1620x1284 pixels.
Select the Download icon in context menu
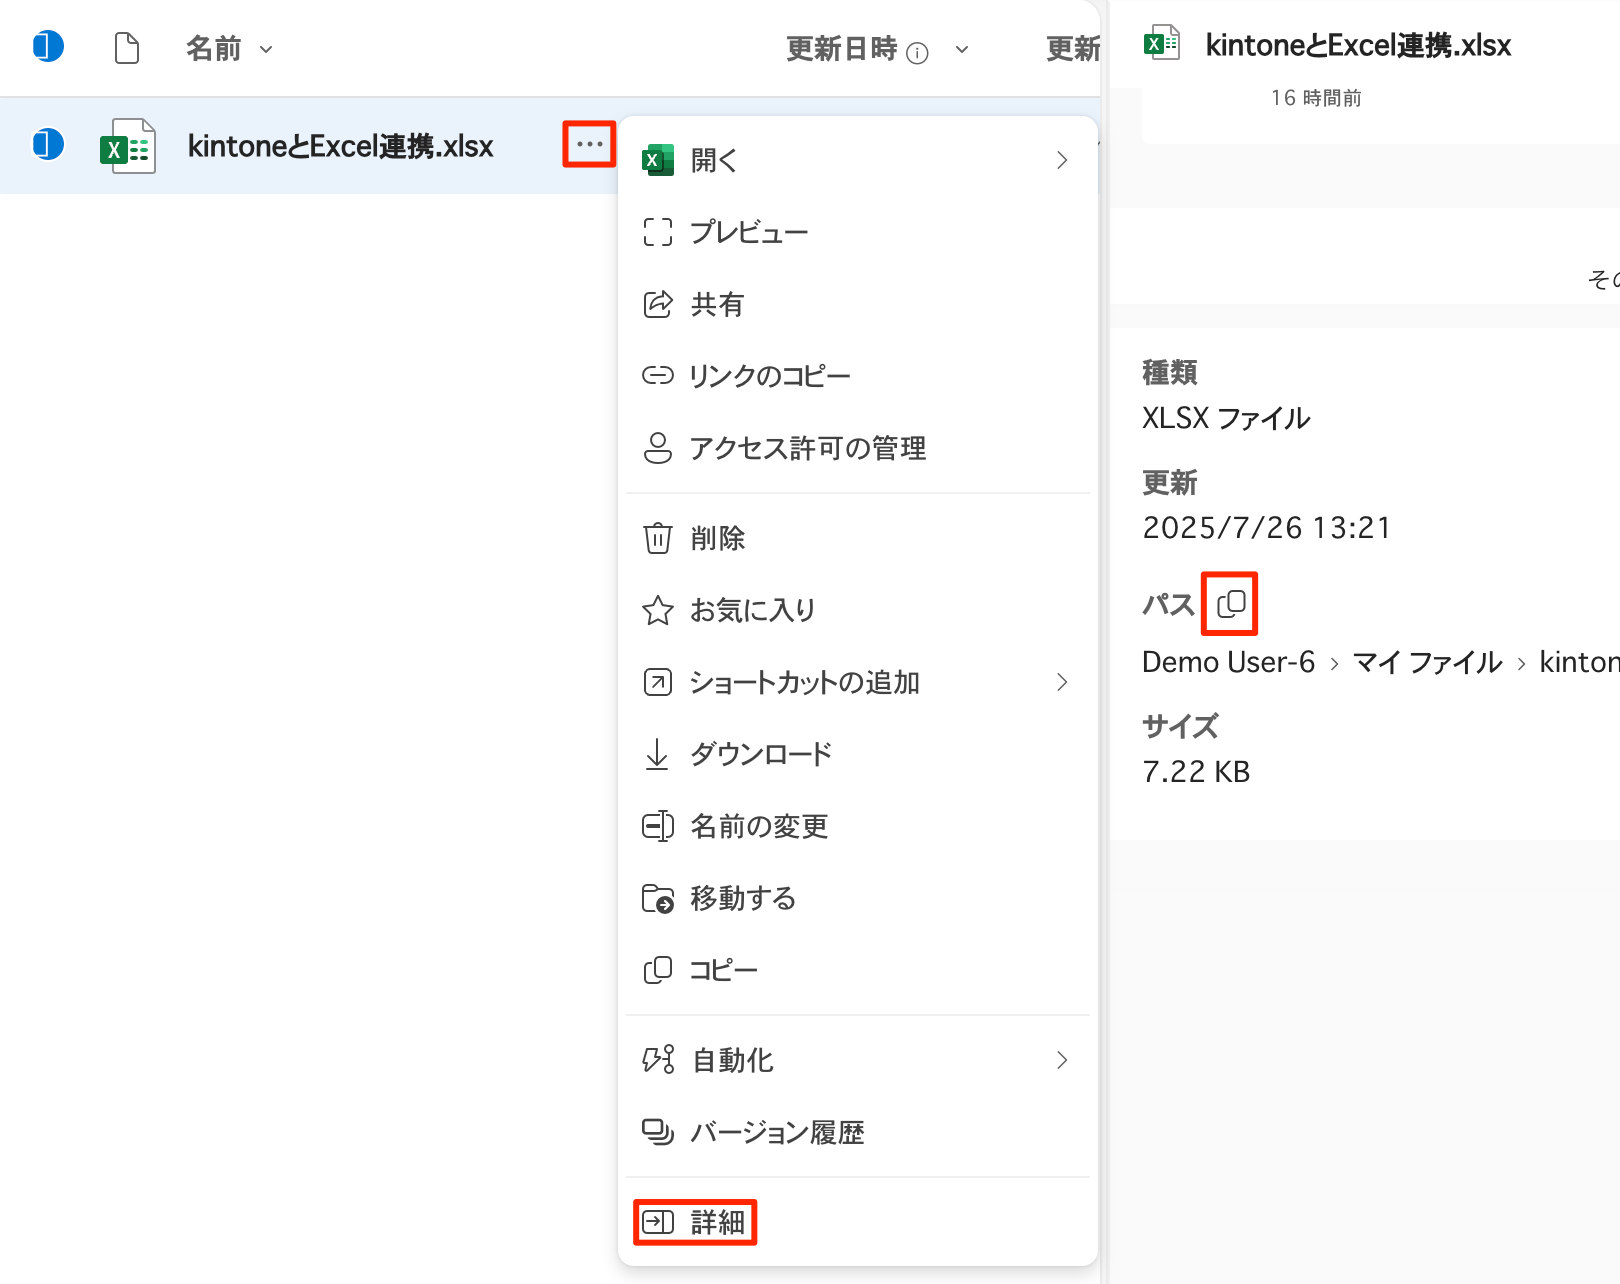[x=657, y=754]
